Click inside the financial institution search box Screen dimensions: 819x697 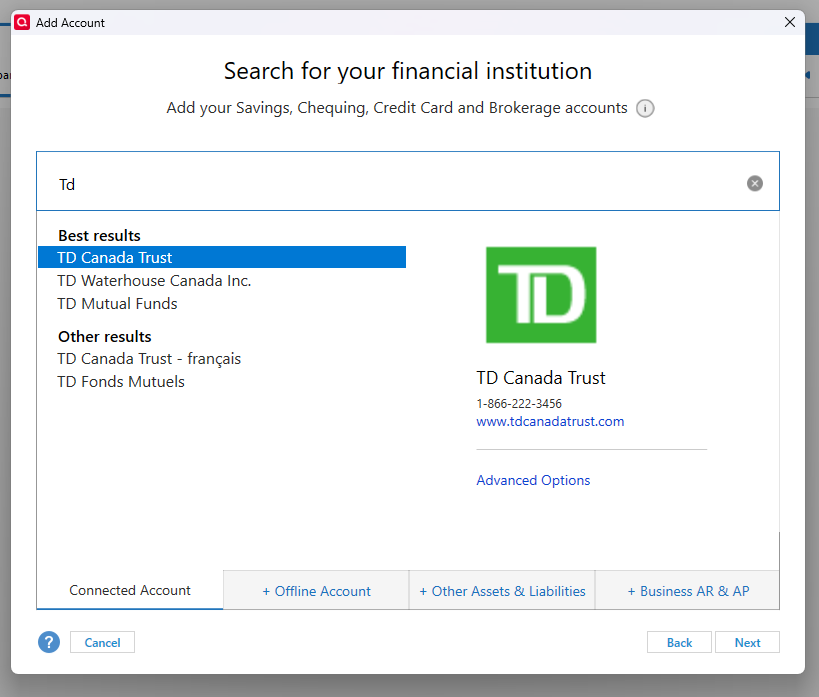[407, 181]
